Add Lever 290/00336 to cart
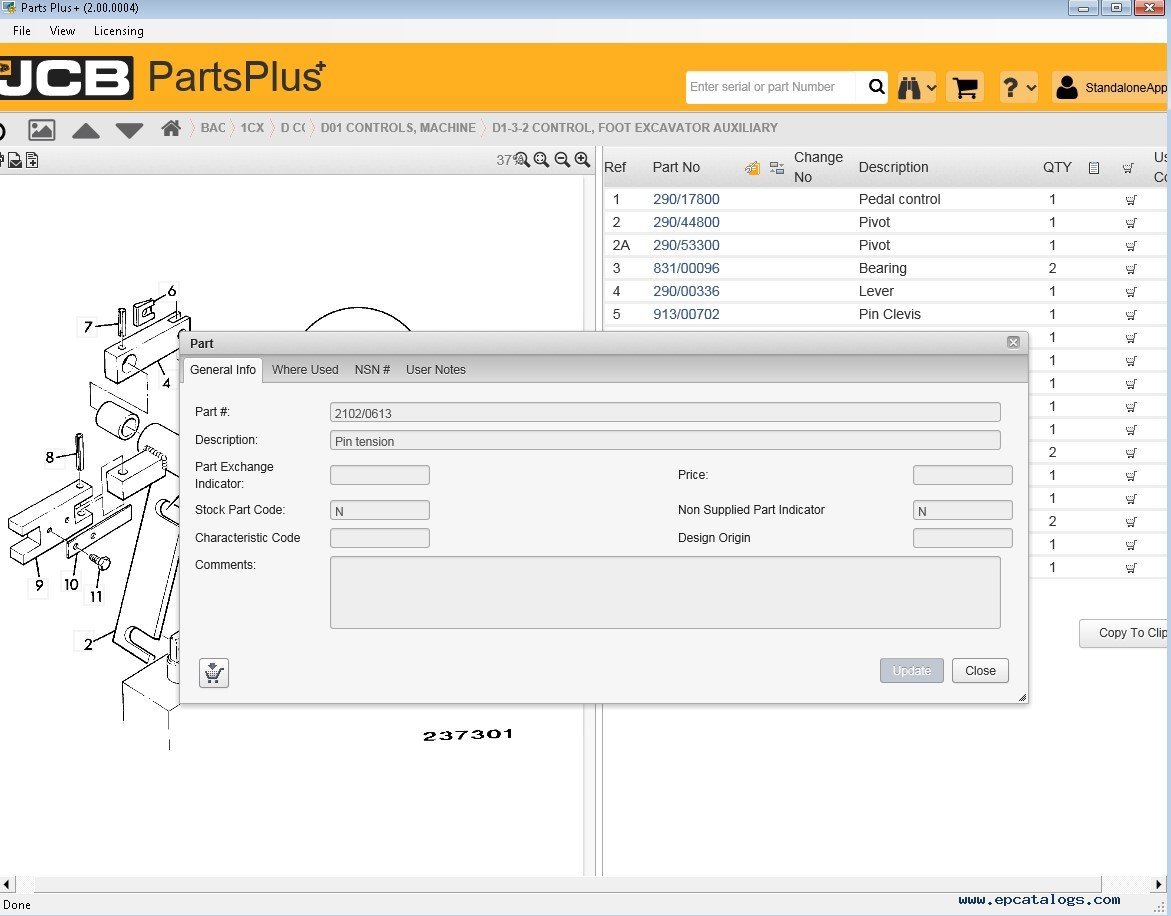The image size is (1171, 916). (1131, 292)
